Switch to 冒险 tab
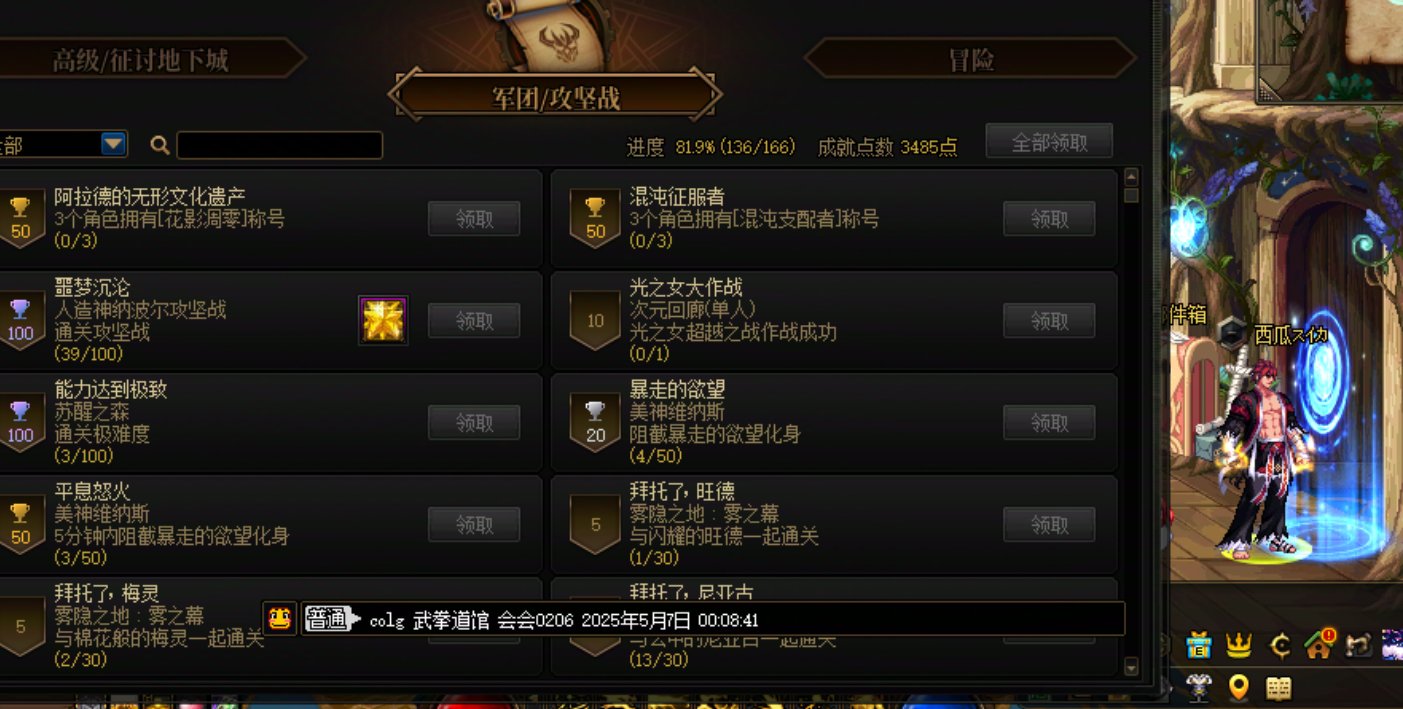This screenshot has width=1403, height=709. (x=970, y=59)
